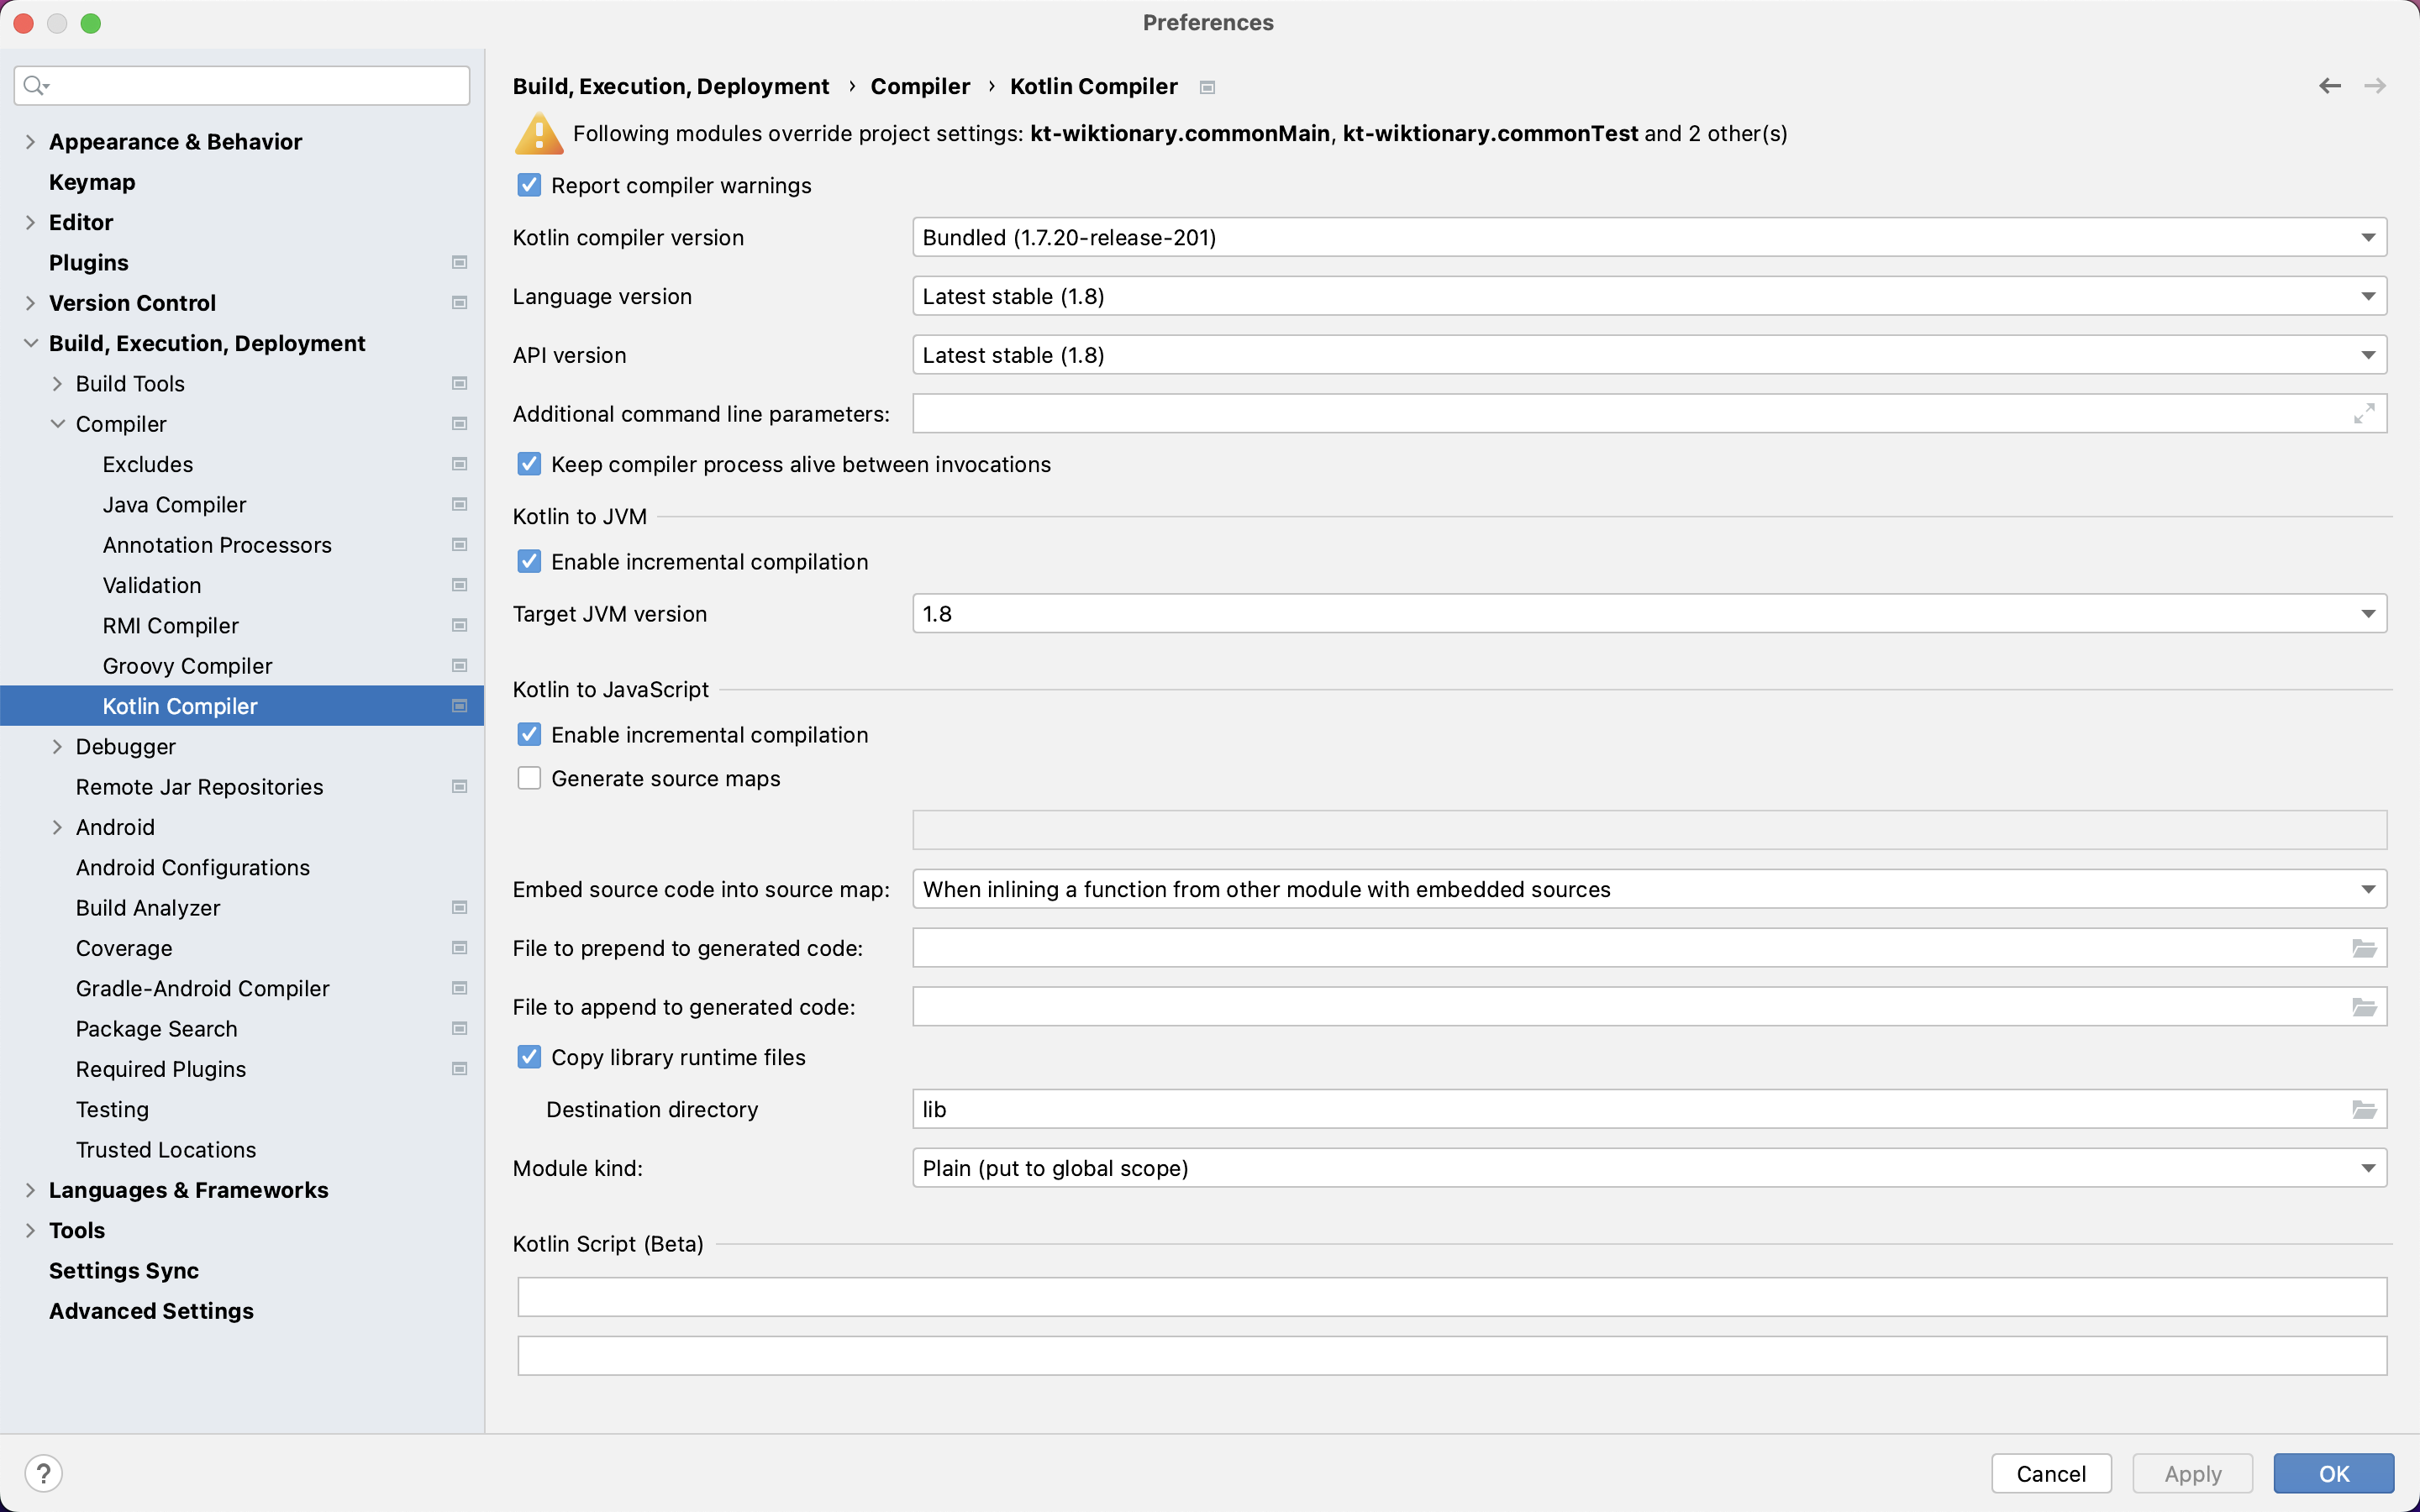Click the file browser icon next to File to prepend

click(2365, 948)
